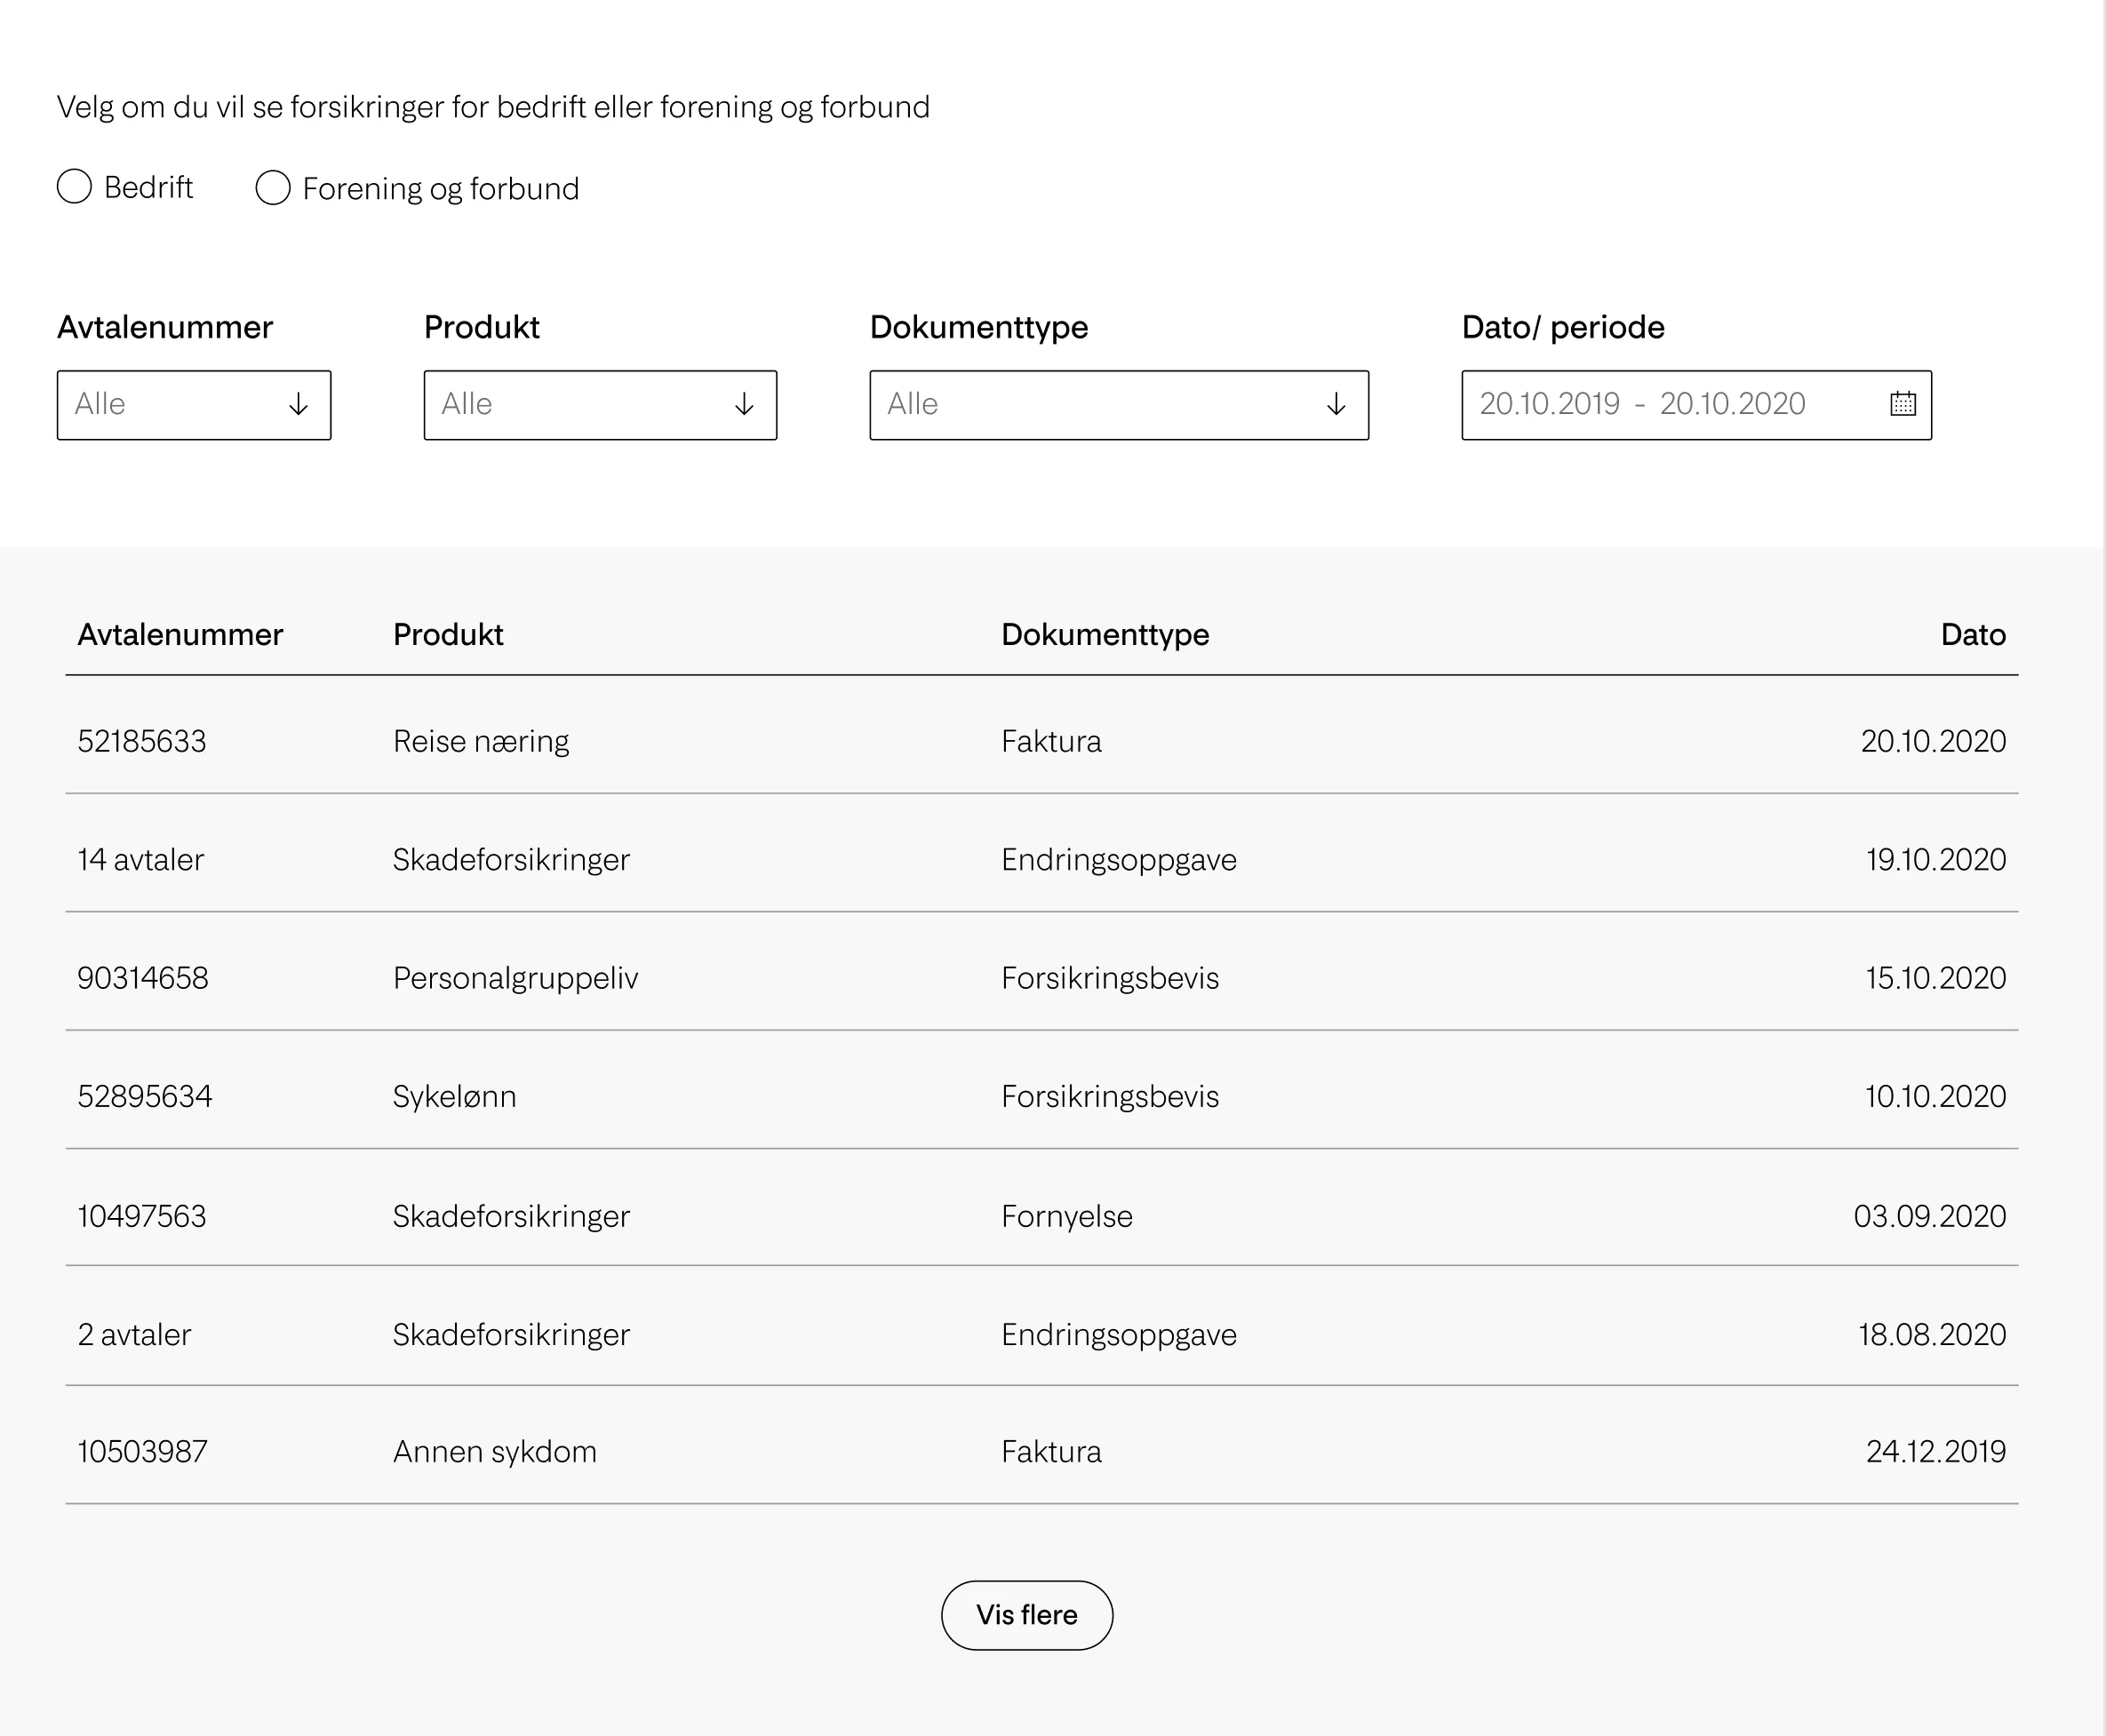Click the date 15.10.2020

(1935, 977)
